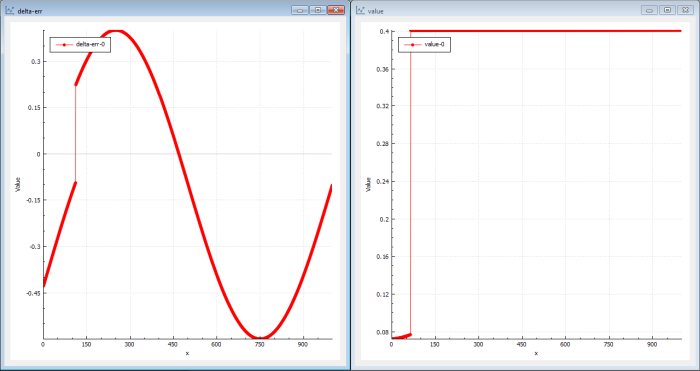Click the x axis title in delta-err plot
Image resolution: width=700 pixels, height=371 pixels.
click(x=187, y=354)
